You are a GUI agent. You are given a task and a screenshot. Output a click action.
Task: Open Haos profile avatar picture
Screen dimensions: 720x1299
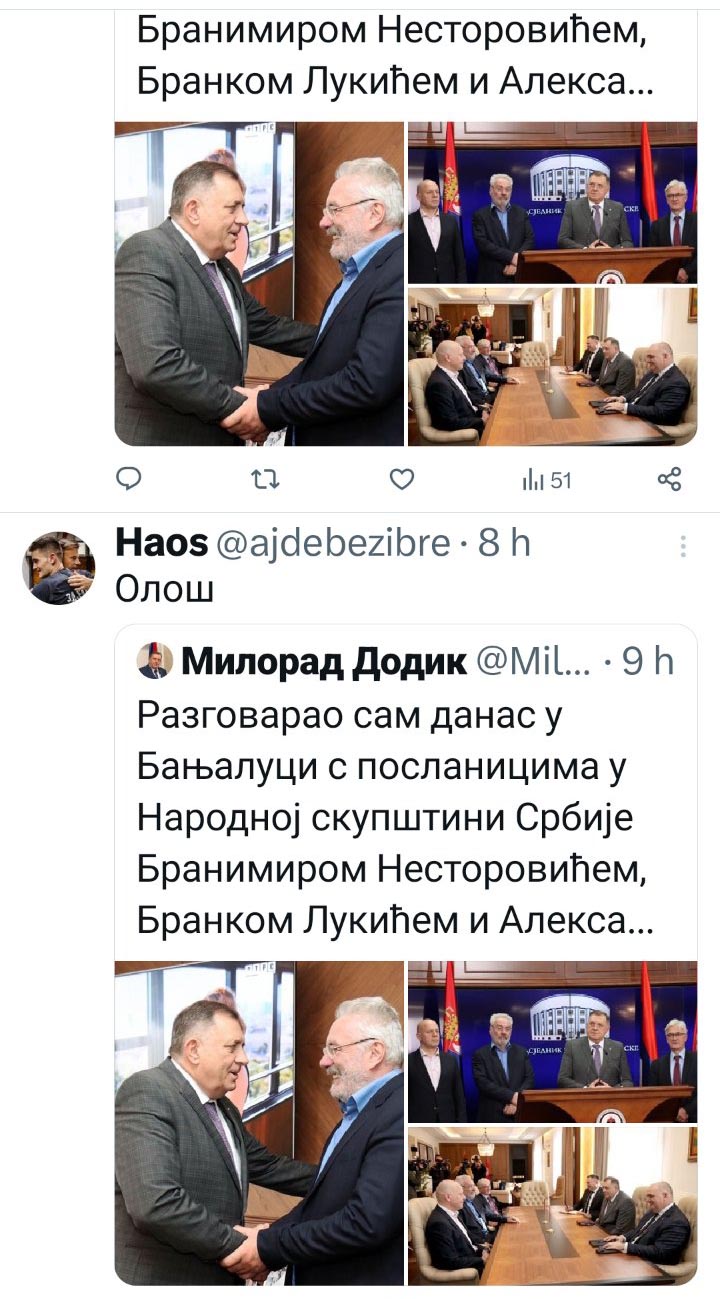tap(58, 567)
